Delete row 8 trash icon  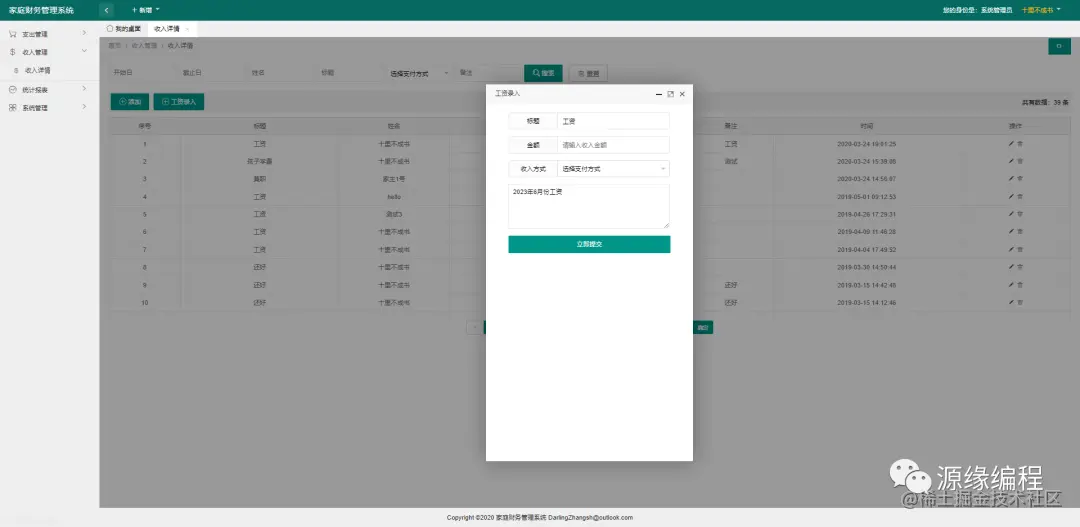[1020, 267]
